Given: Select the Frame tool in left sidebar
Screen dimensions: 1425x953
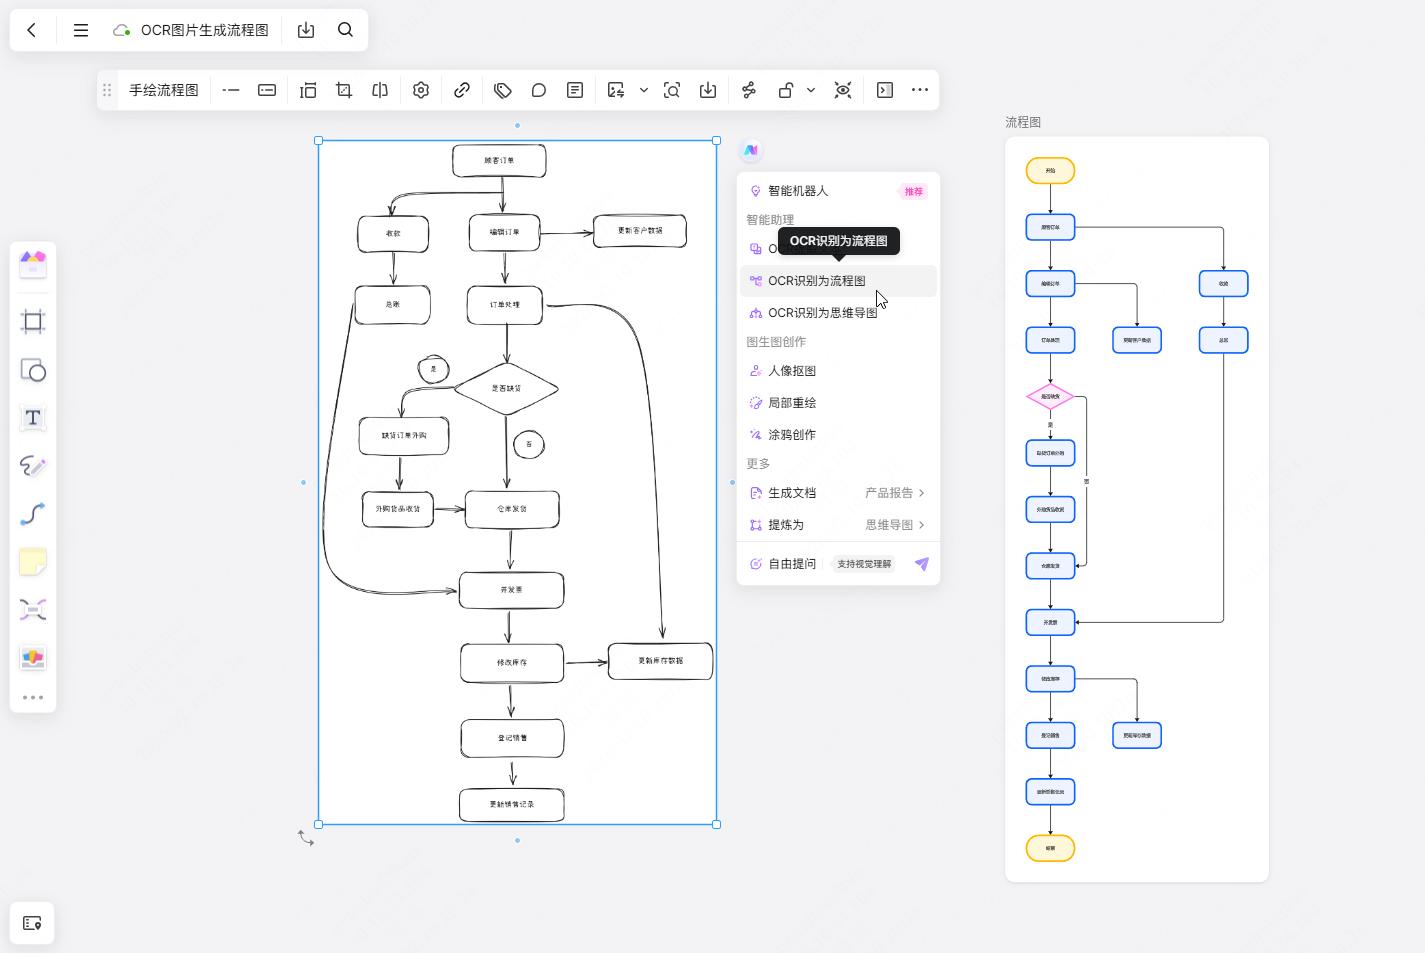Looking at the screenshot, I should click(x=33, y=322).
